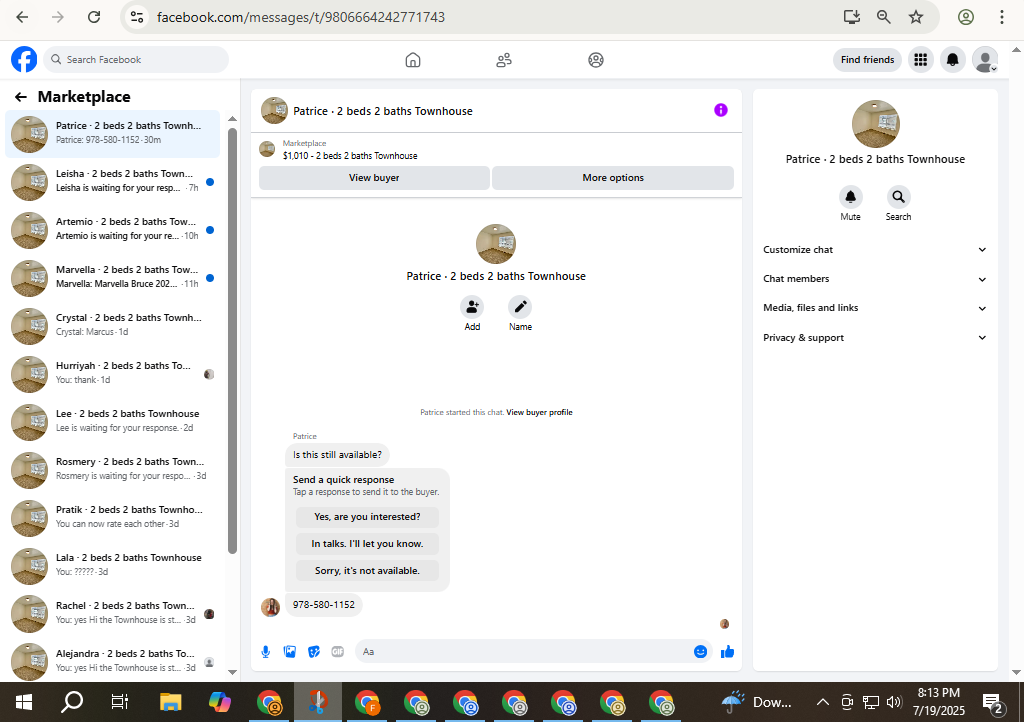Mute conversation with bell icon

[x=850, y=196]
